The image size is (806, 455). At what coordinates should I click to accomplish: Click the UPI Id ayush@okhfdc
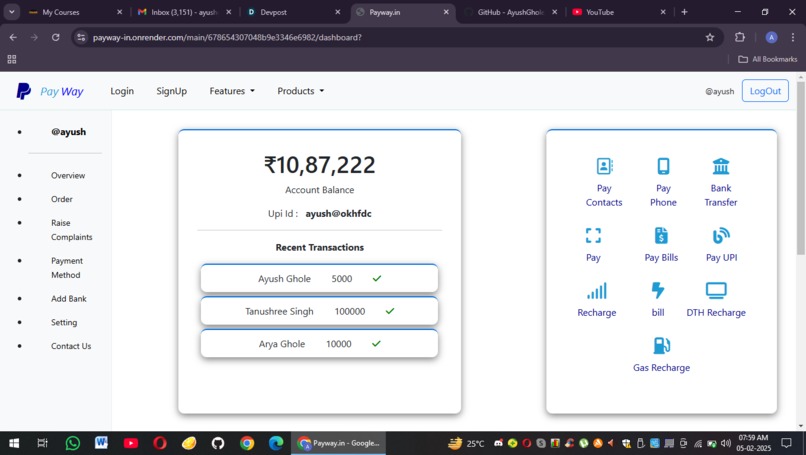pos(338,213)
